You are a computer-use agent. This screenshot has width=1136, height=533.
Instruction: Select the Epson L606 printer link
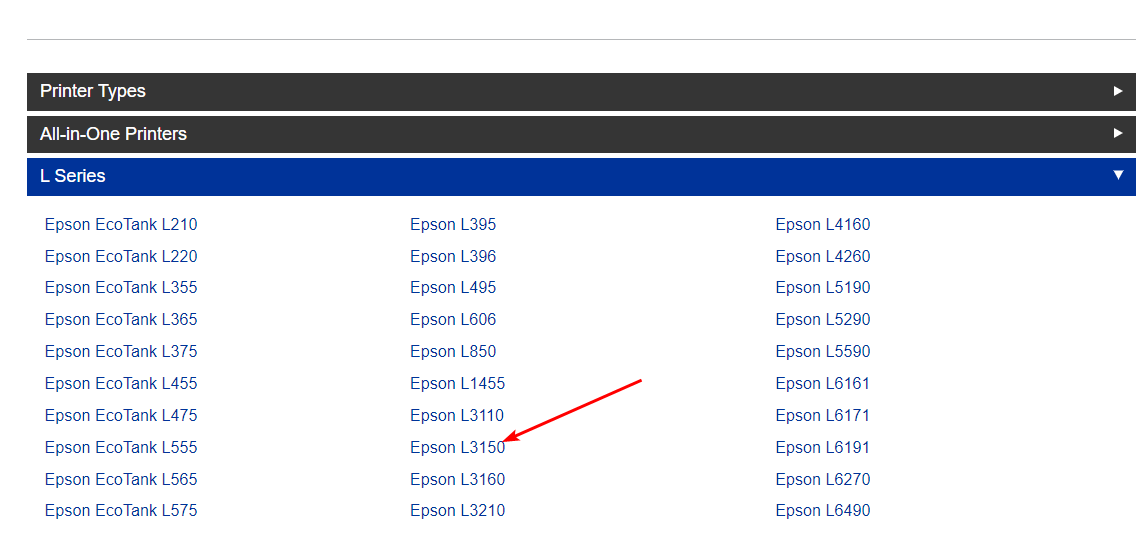pyautogui.click(x=453, y=319)
